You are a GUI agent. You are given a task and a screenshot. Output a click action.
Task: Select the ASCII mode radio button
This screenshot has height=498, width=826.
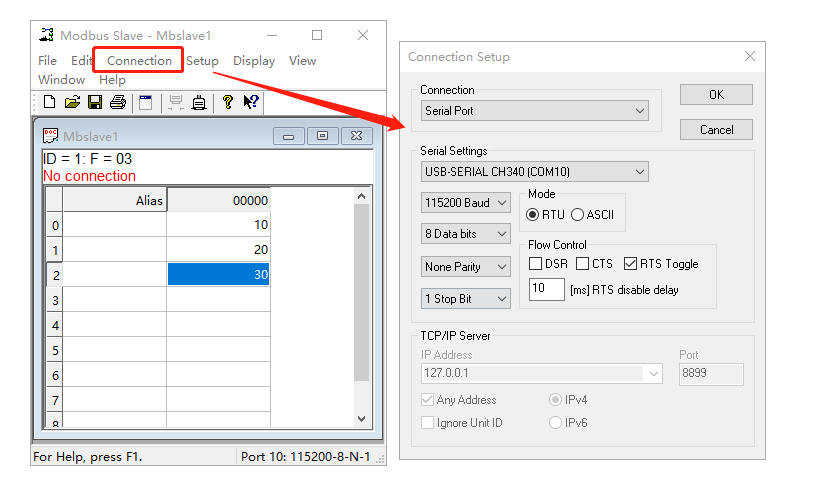tap(577, 215)
